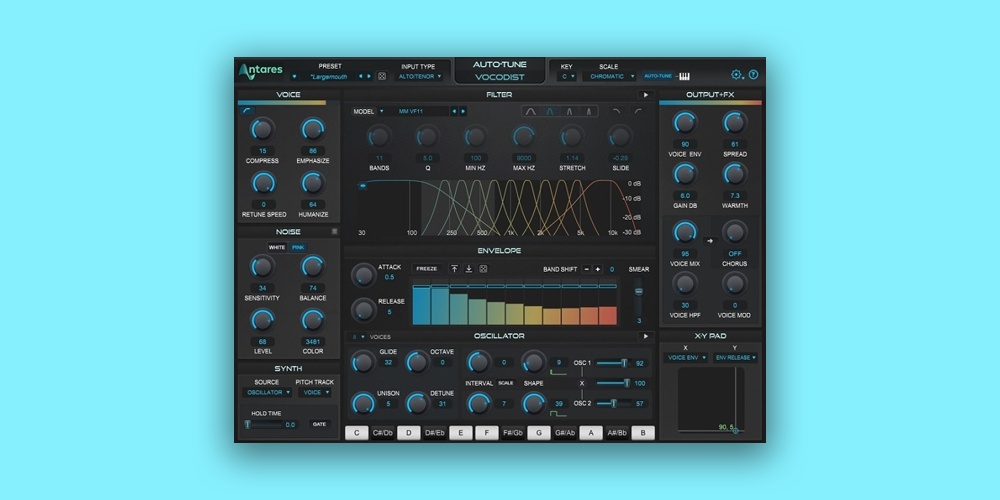
Task: Toggle the Gate button in Synth
Action: tap(319, 424)
